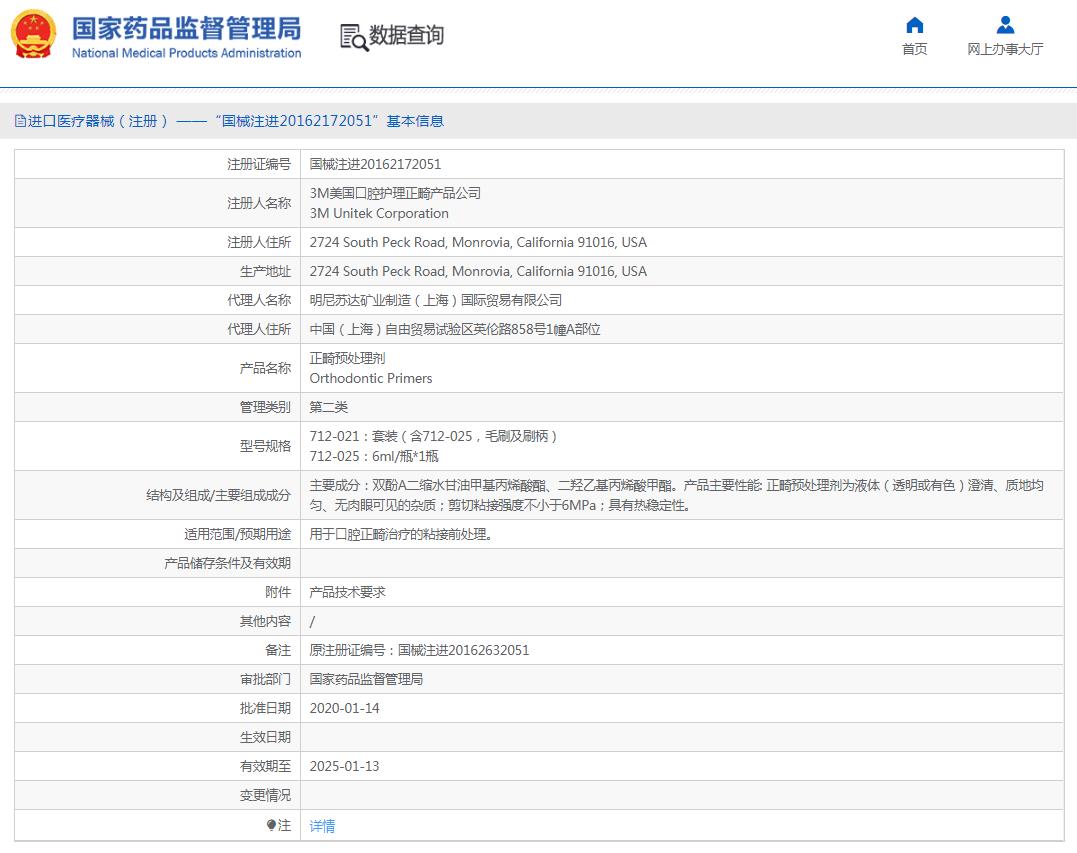Click the 其他内容 slash value
The height and width of the screenshot is (853, 1077).
[313, 622]
